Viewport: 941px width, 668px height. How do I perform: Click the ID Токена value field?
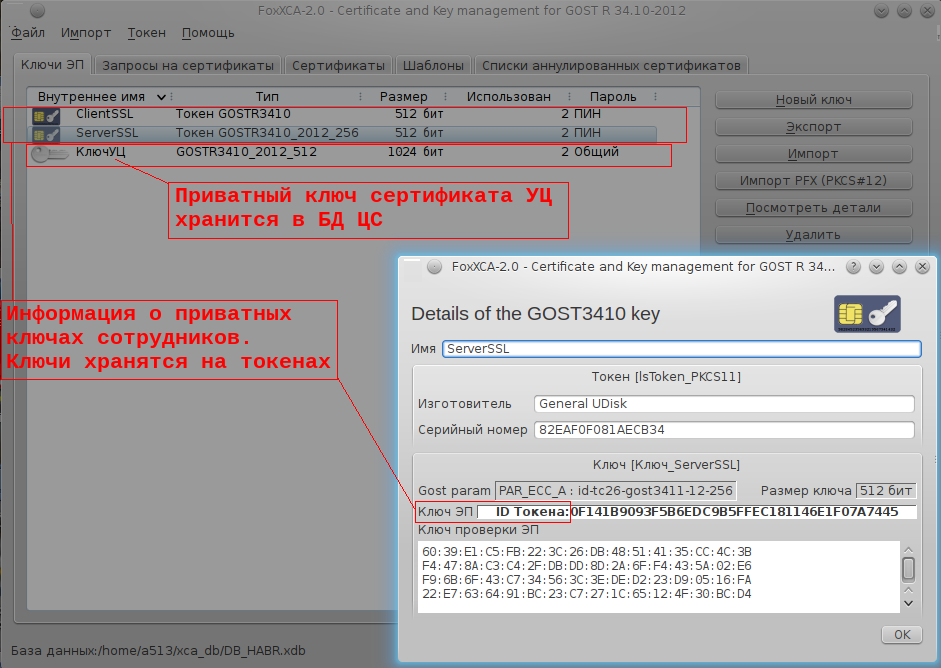point(697,512)
